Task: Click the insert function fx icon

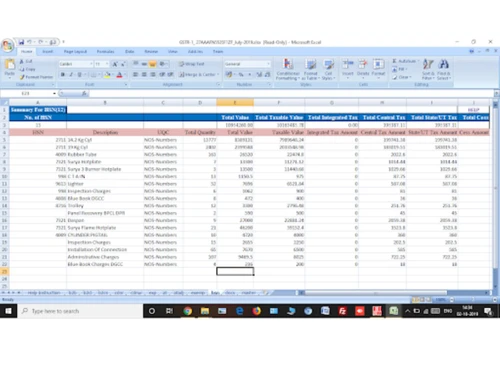Action: [x=84, y=93]
